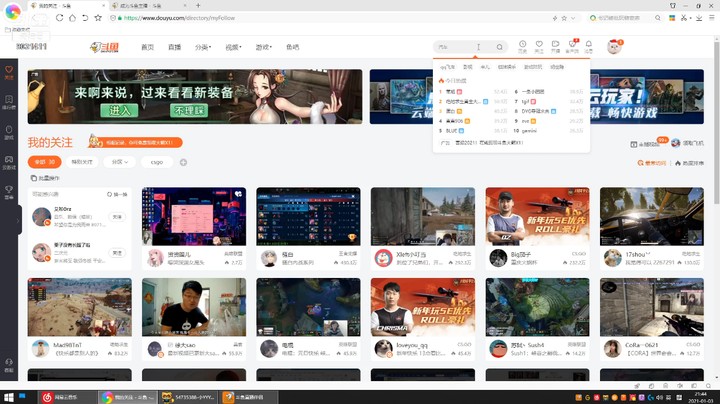Click the green 不理睬 button on the banner
This screenshot has height=404, width=720.
click(x=189, y=111)
